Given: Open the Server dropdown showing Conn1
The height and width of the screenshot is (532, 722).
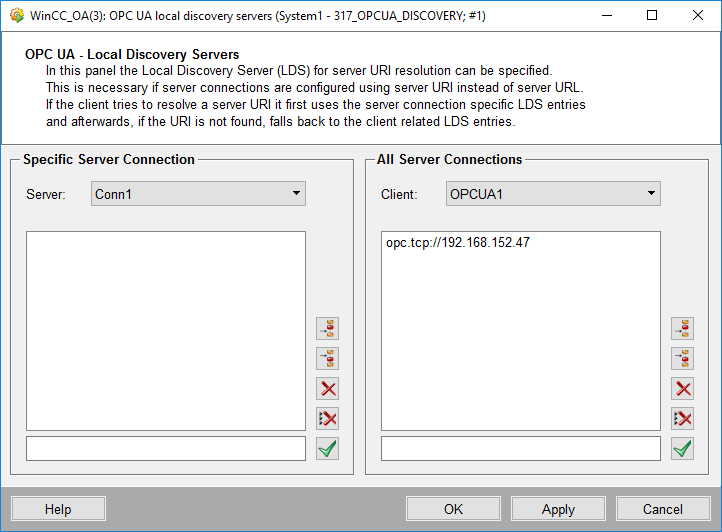Looking at the screenshot, I should tap(198, 193).
